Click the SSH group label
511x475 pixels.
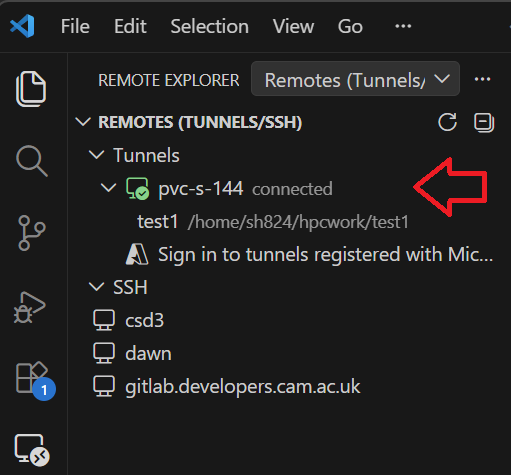coord(130,287)
